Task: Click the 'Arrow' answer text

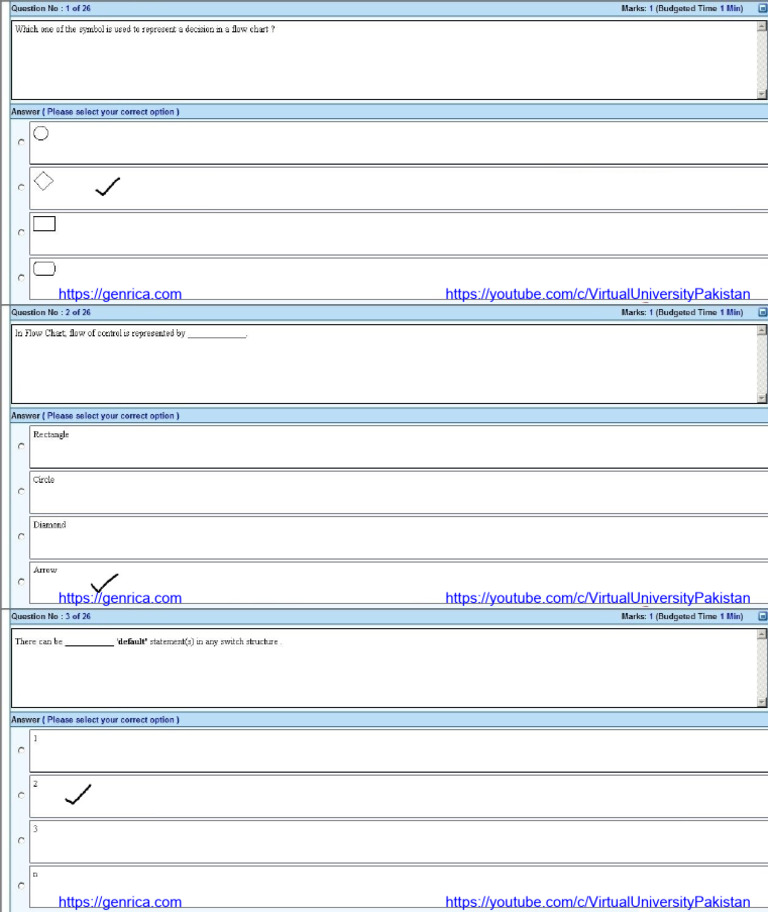Action: click(45, 570)
